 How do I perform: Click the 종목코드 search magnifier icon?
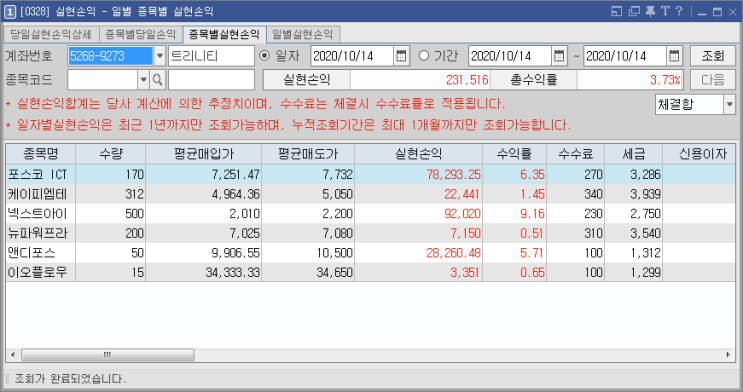[157, 80]
